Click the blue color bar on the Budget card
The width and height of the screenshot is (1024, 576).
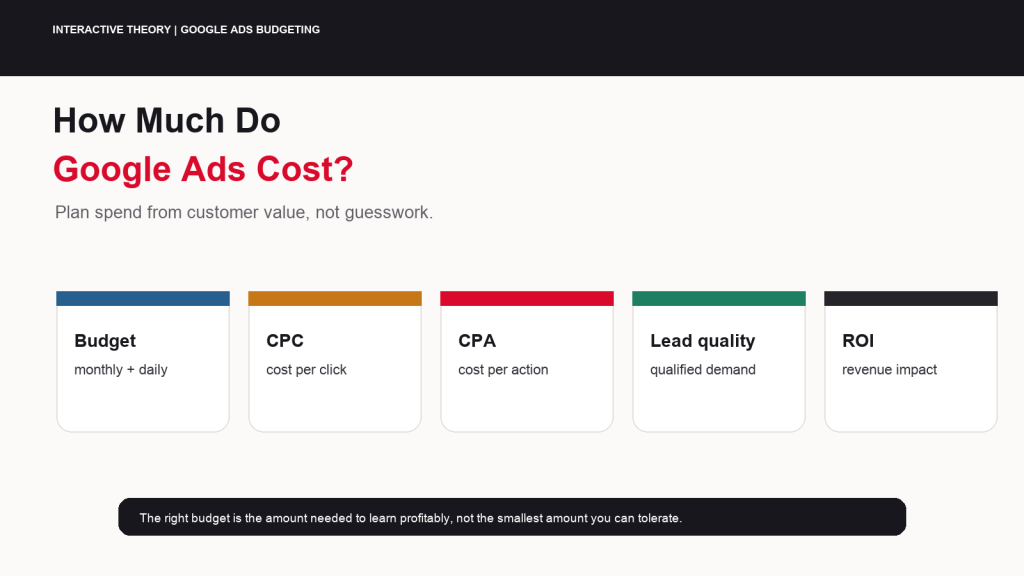coord(143,298)
